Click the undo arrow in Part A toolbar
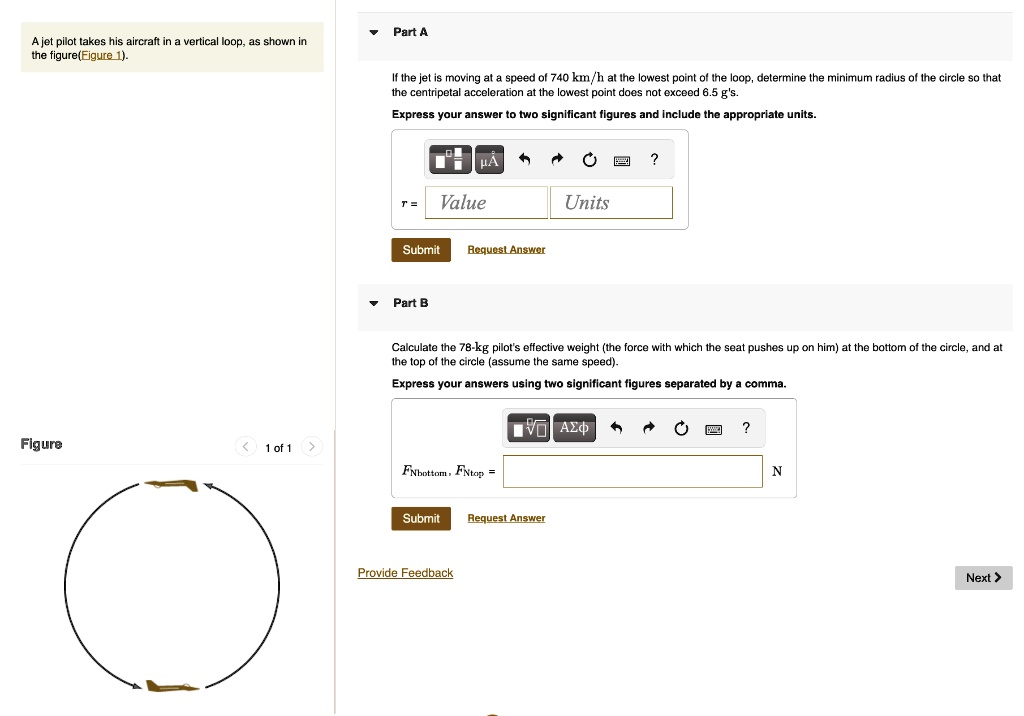The width and height of the screenshot is (1024, 716). click(523, 159)
